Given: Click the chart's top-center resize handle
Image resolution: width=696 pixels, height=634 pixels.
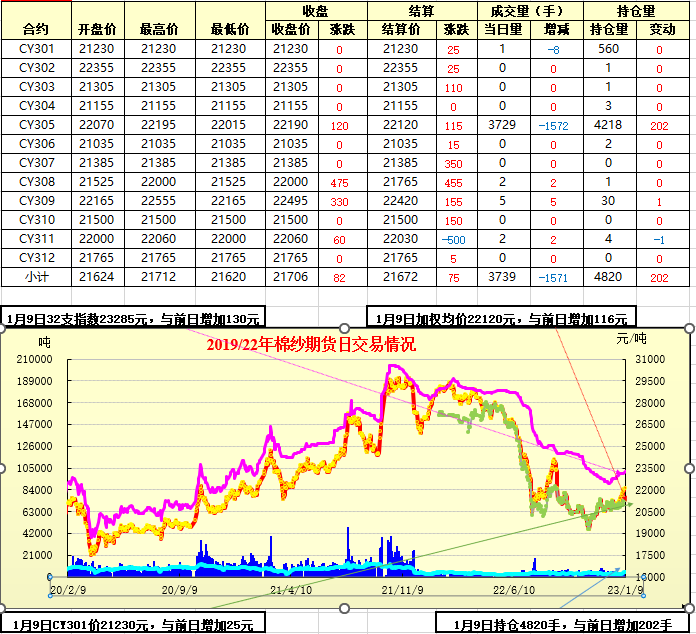Looking at the screenshot, I should [346, 327].
